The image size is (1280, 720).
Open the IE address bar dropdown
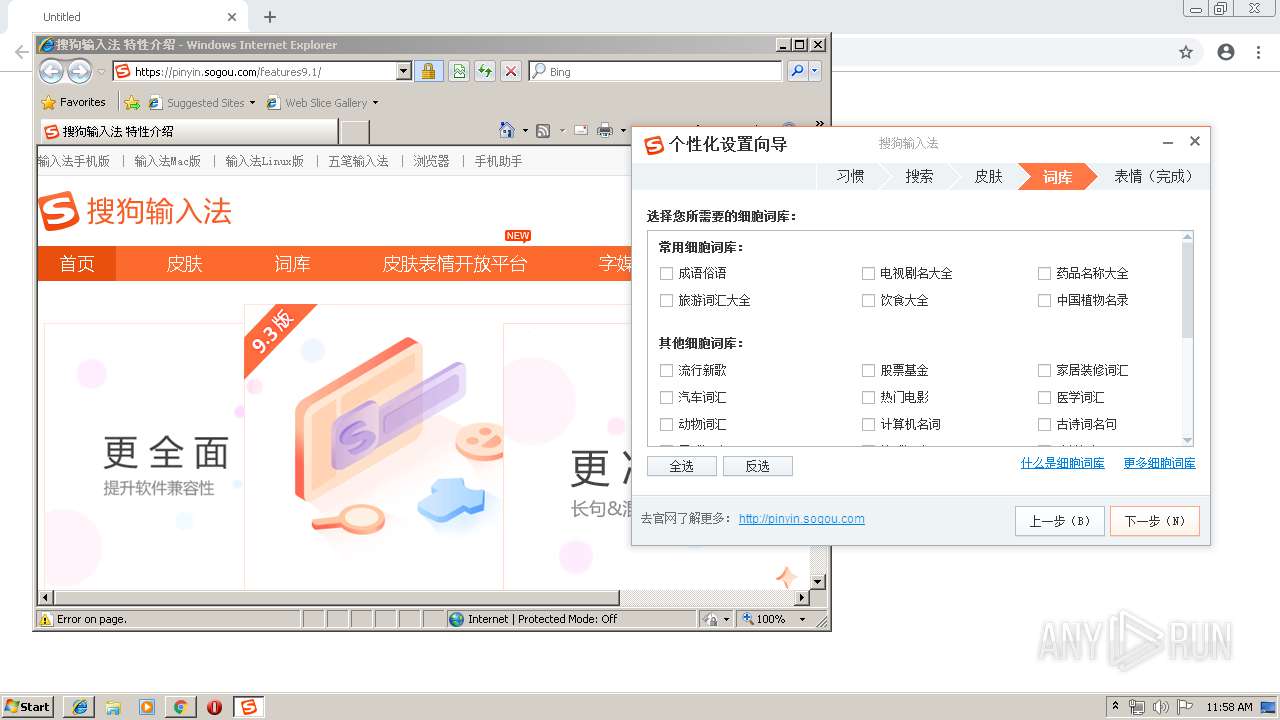[x=404, y=71]
